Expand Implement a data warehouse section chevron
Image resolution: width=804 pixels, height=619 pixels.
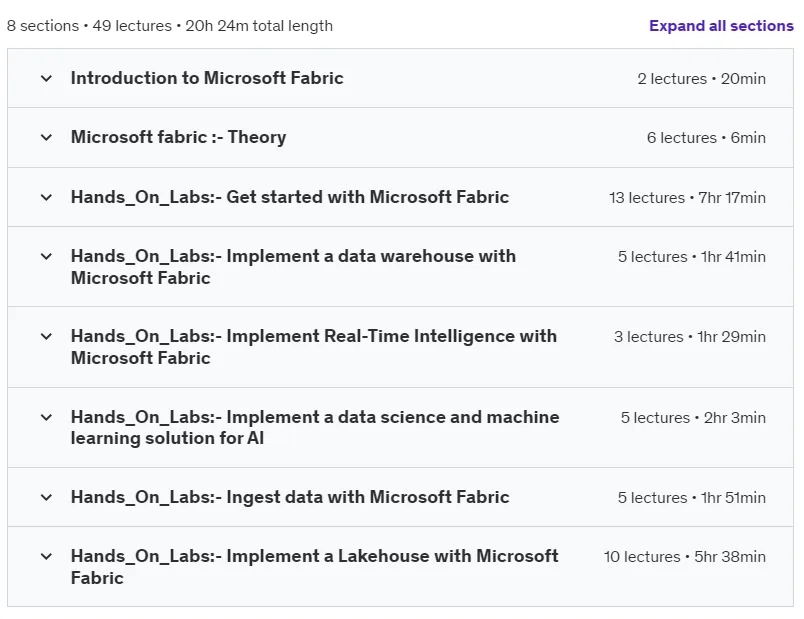[x=46, y=256]
